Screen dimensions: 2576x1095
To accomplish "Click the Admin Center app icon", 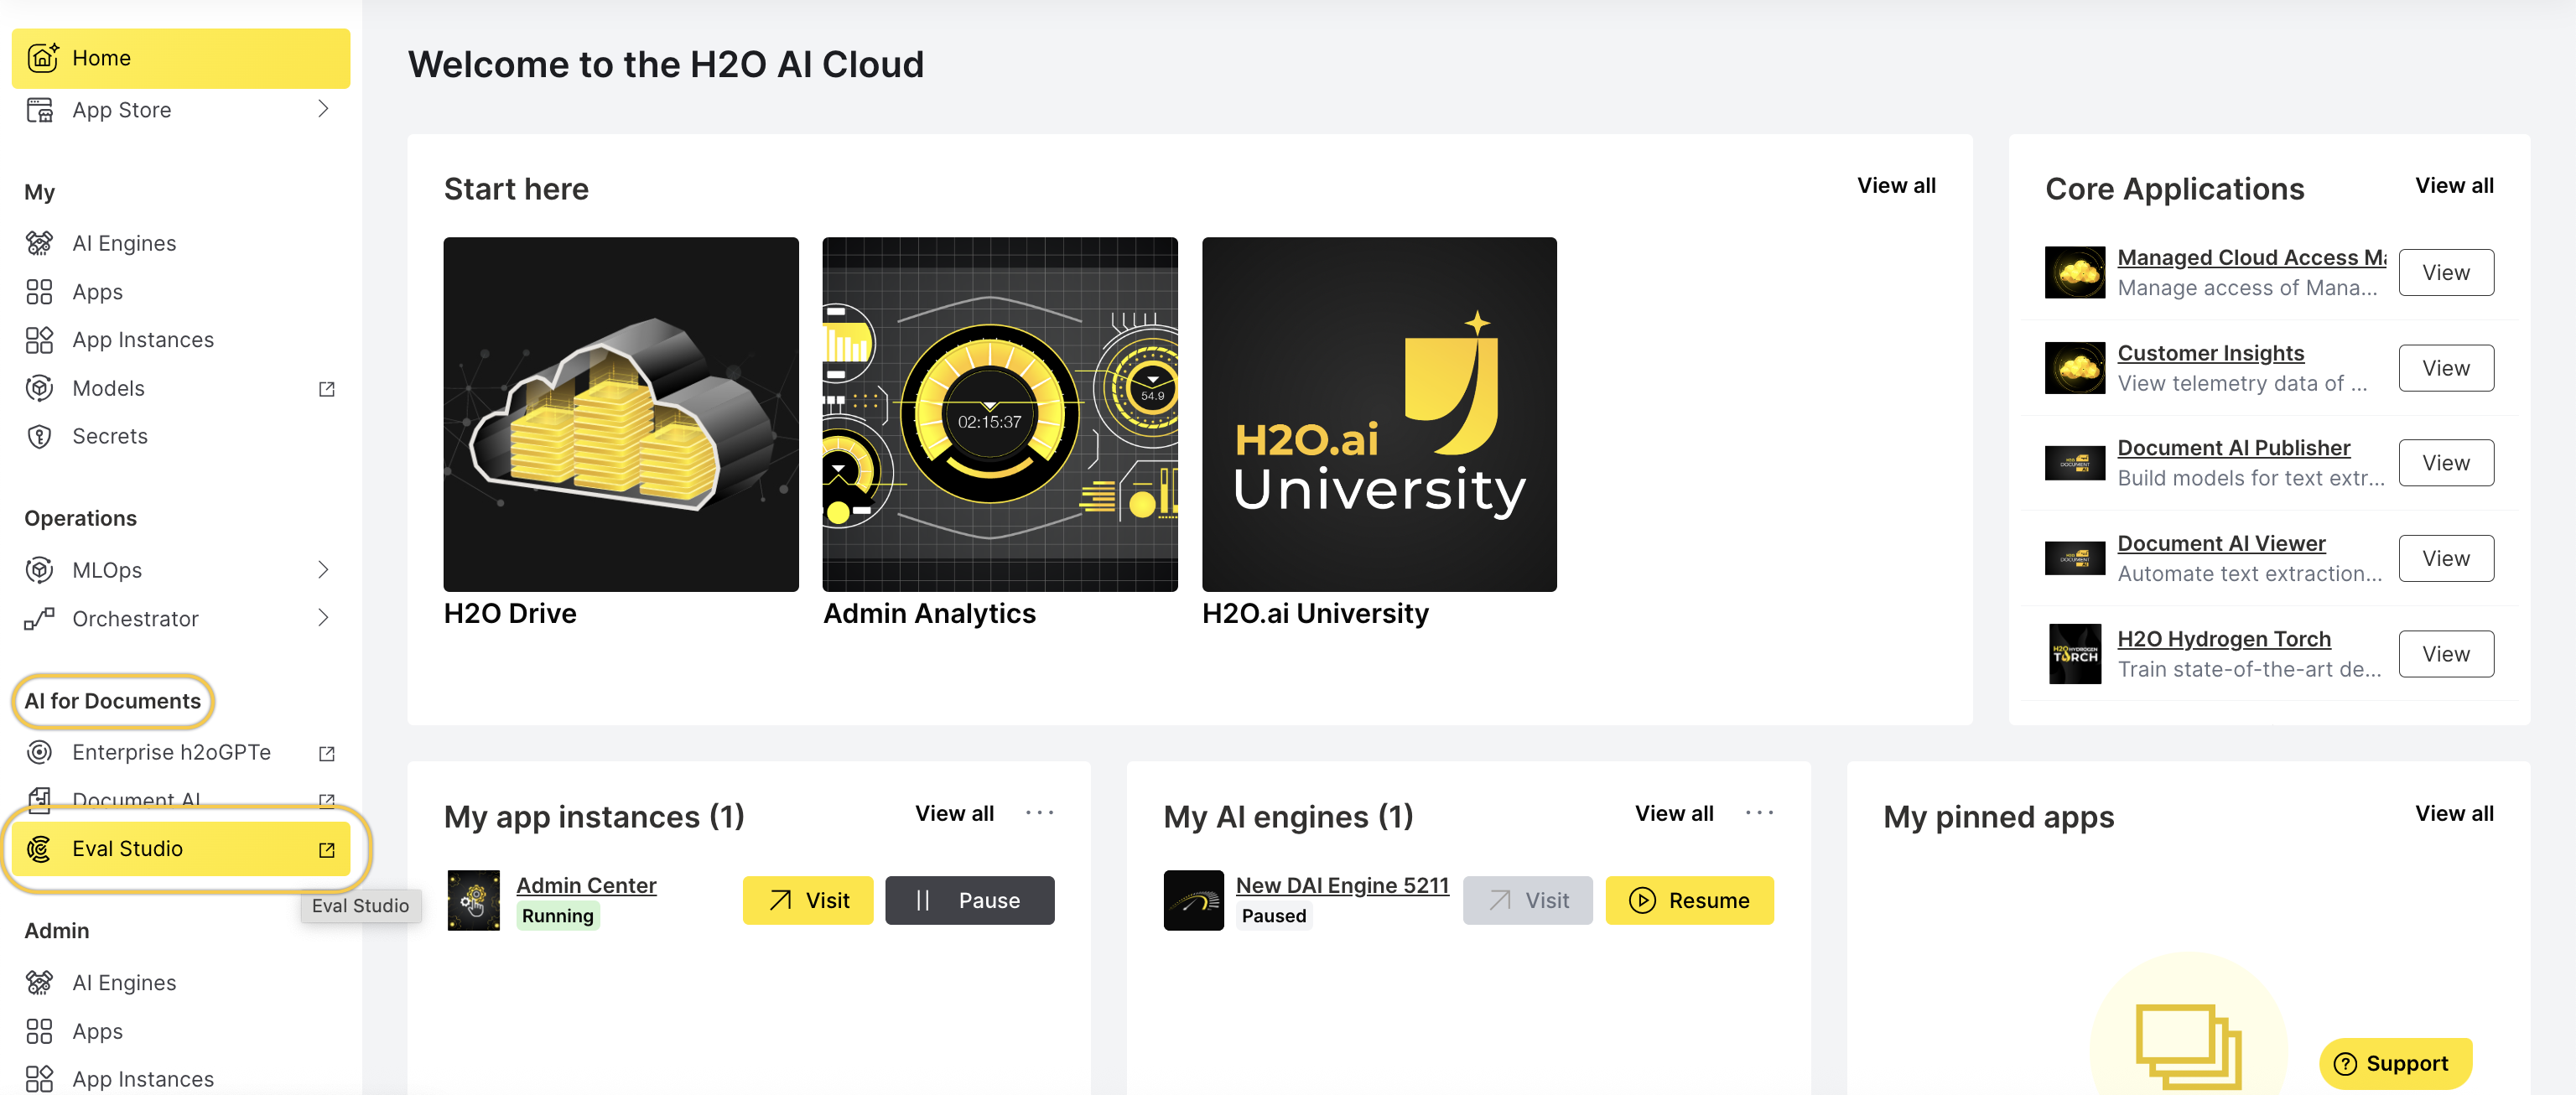I will click(473, 900).
